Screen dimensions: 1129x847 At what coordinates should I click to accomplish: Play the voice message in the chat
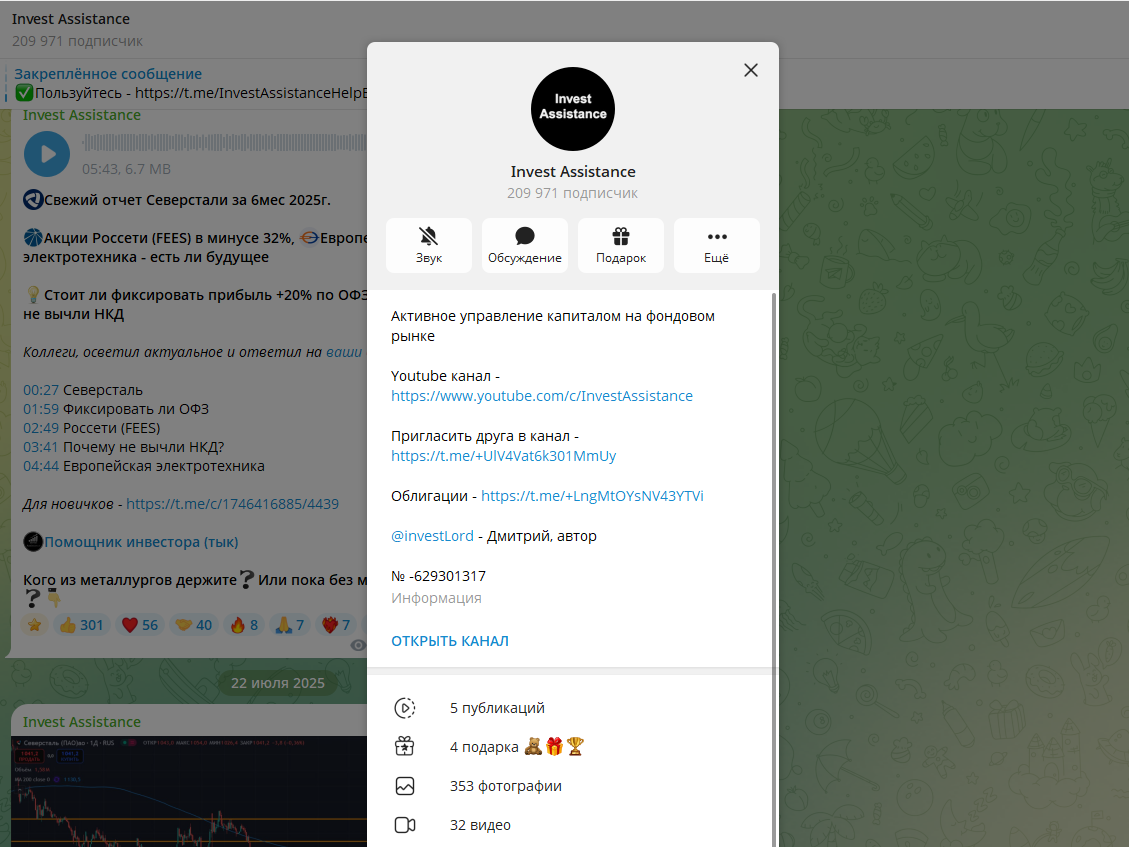47,154
